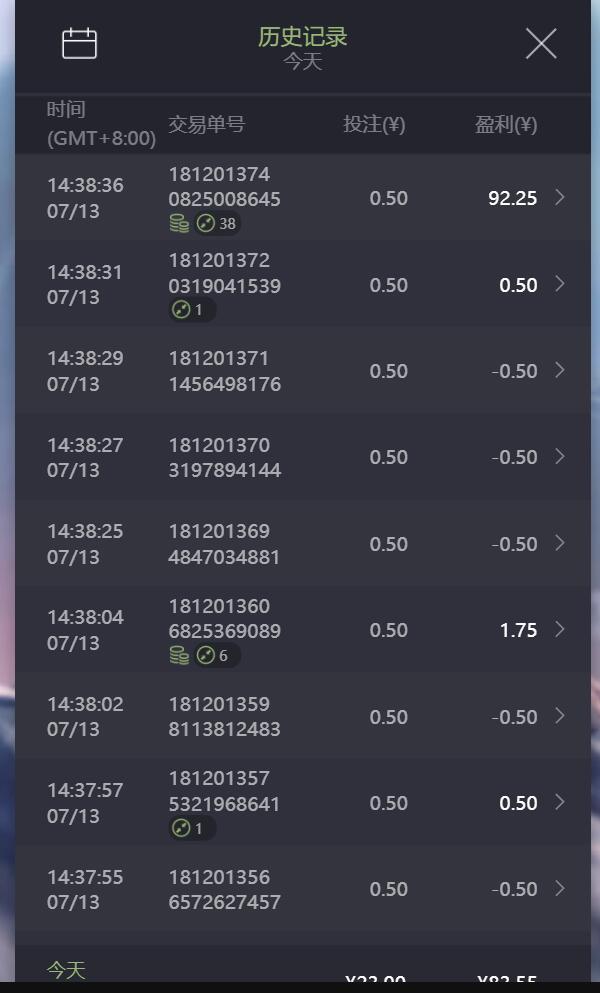Click the 今天 date filter label under title
This screenshot has height=993, width=600.
(x=302, y=61)
